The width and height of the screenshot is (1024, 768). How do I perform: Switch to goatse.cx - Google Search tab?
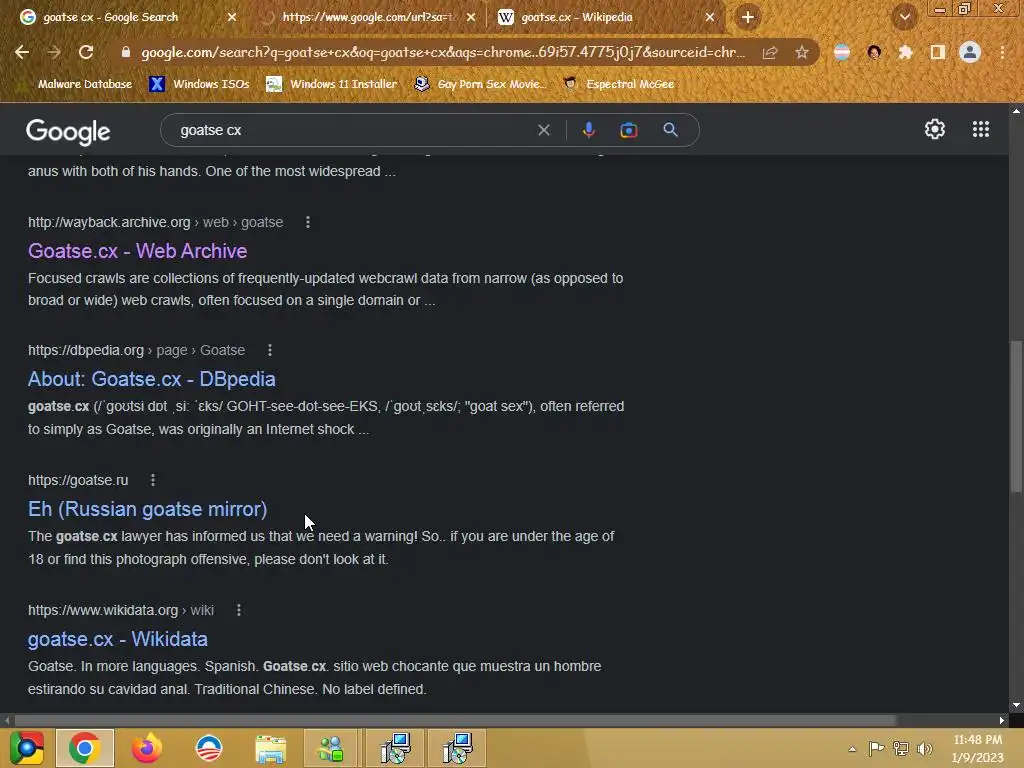[110, 17]
